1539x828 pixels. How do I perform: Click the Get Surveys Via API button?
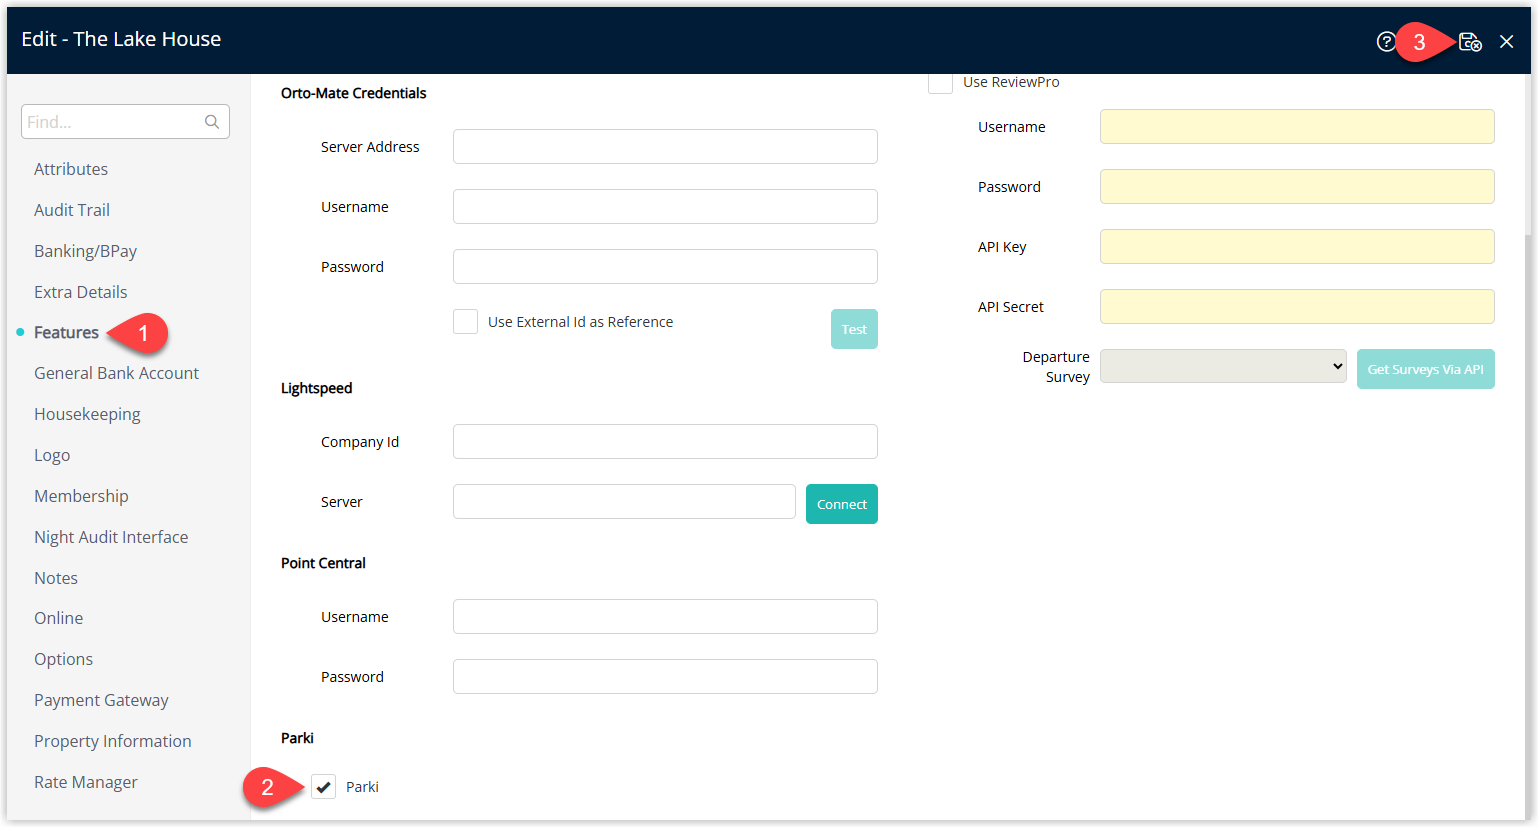(1425, 369)
